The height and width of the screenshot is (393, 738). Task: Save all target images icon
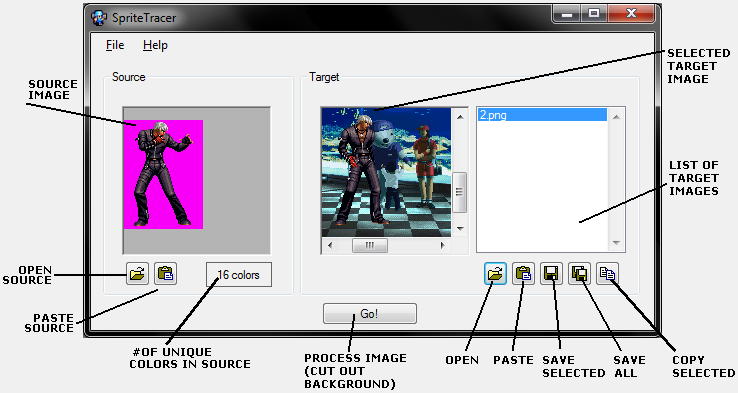(x=579, y=273)
